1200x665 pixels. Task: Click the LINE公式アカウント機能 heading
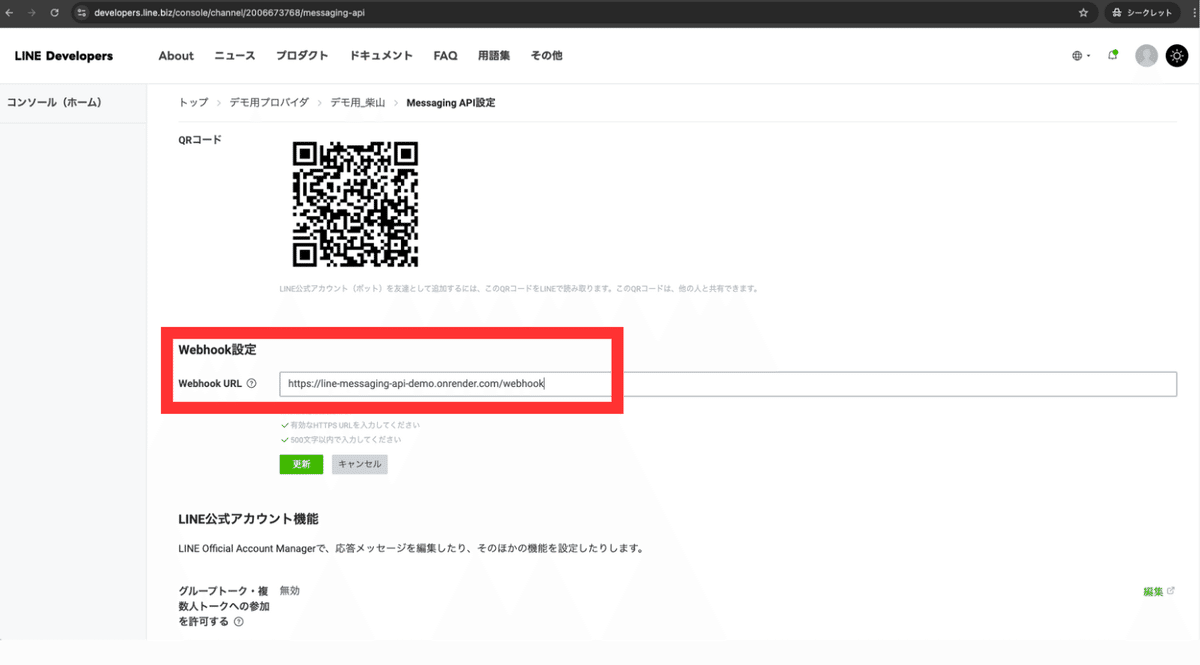pos(248,519)
